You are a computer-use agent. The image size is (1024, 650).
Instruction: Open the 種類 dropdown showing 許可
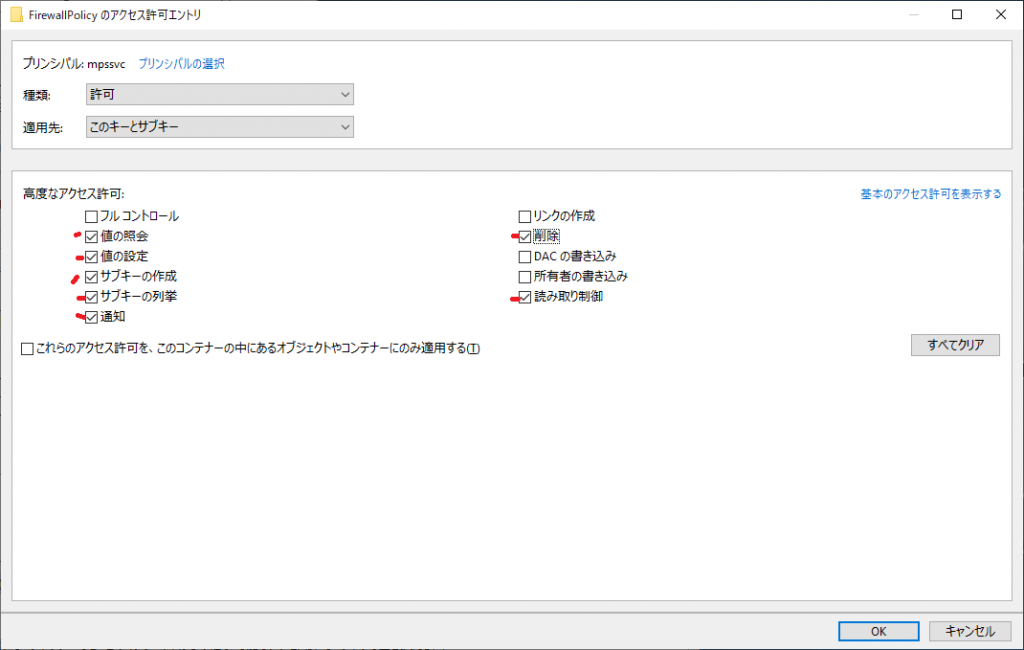(x=219, y=94)
